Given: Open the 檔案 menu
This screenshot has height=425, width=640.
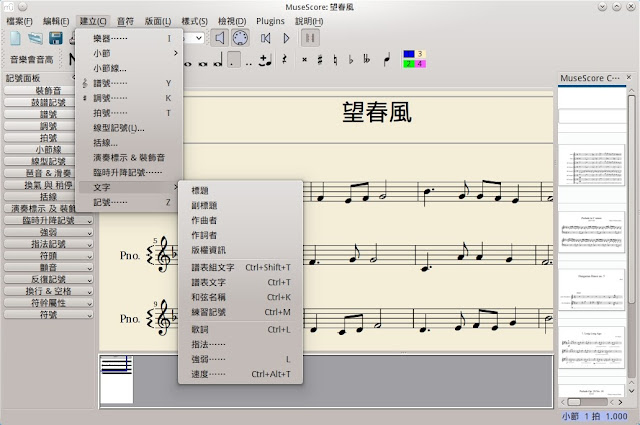Looking at the screenshot, I should coord(19,21).
